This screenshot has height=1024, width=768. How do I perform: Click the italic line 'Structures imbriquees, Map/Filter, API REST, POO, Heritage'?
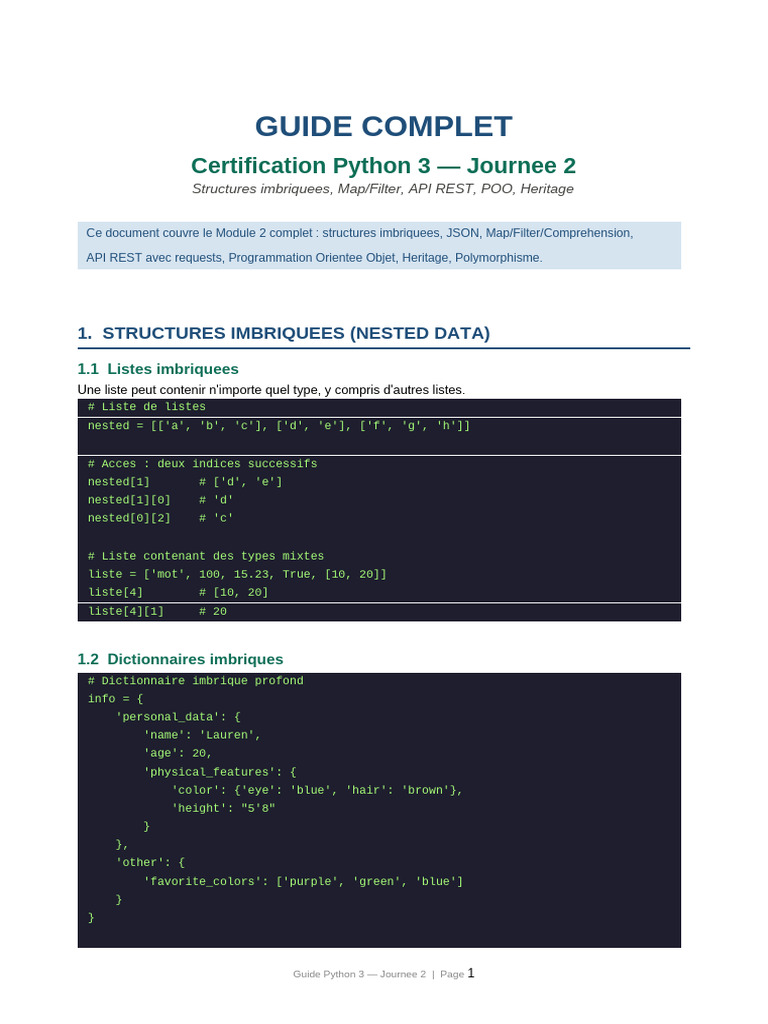(383, 189)
